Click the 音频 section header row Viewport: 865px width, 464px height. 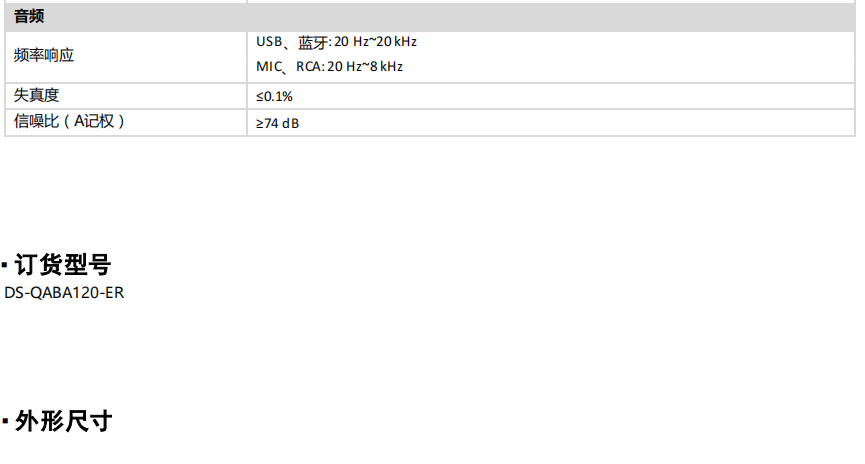(430, 17)
